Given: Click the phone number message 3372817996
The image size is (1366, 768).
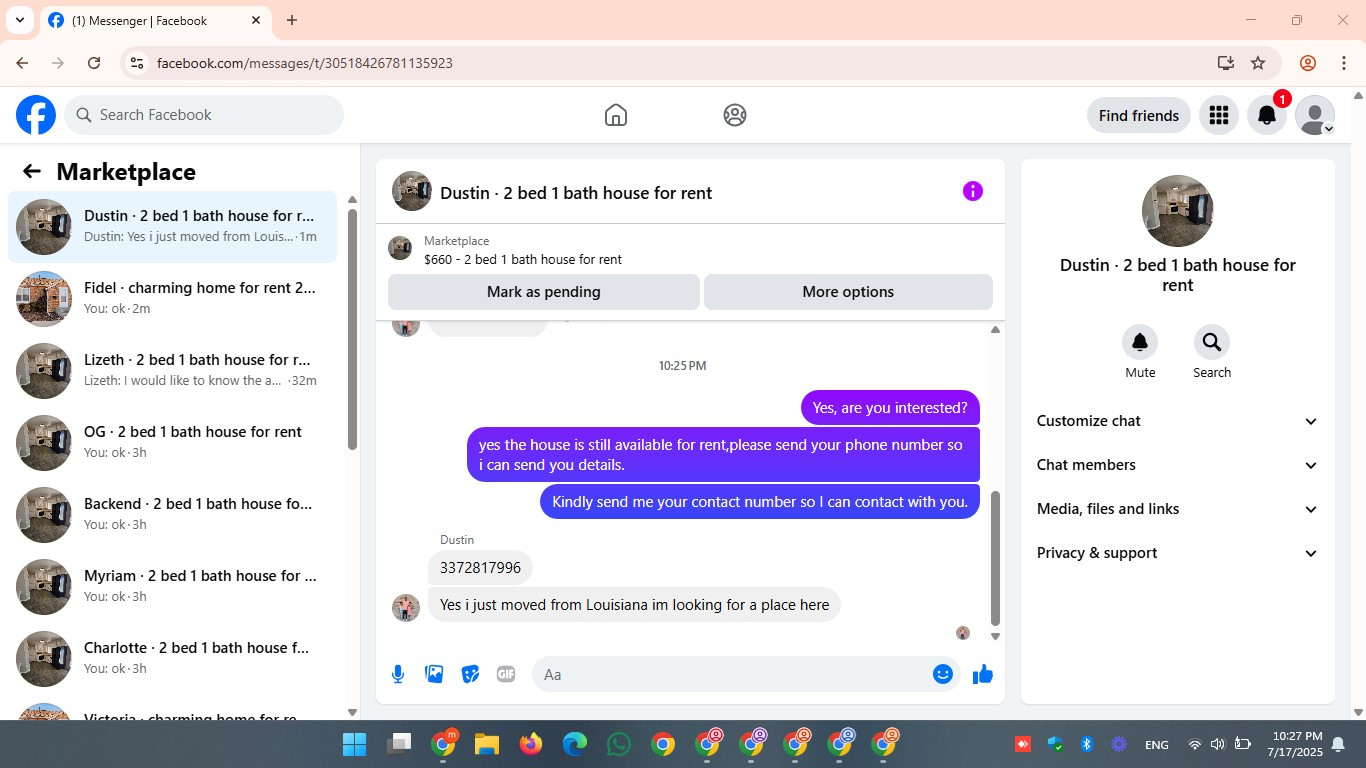Looking at the screenshot, I should pos(480,568).
